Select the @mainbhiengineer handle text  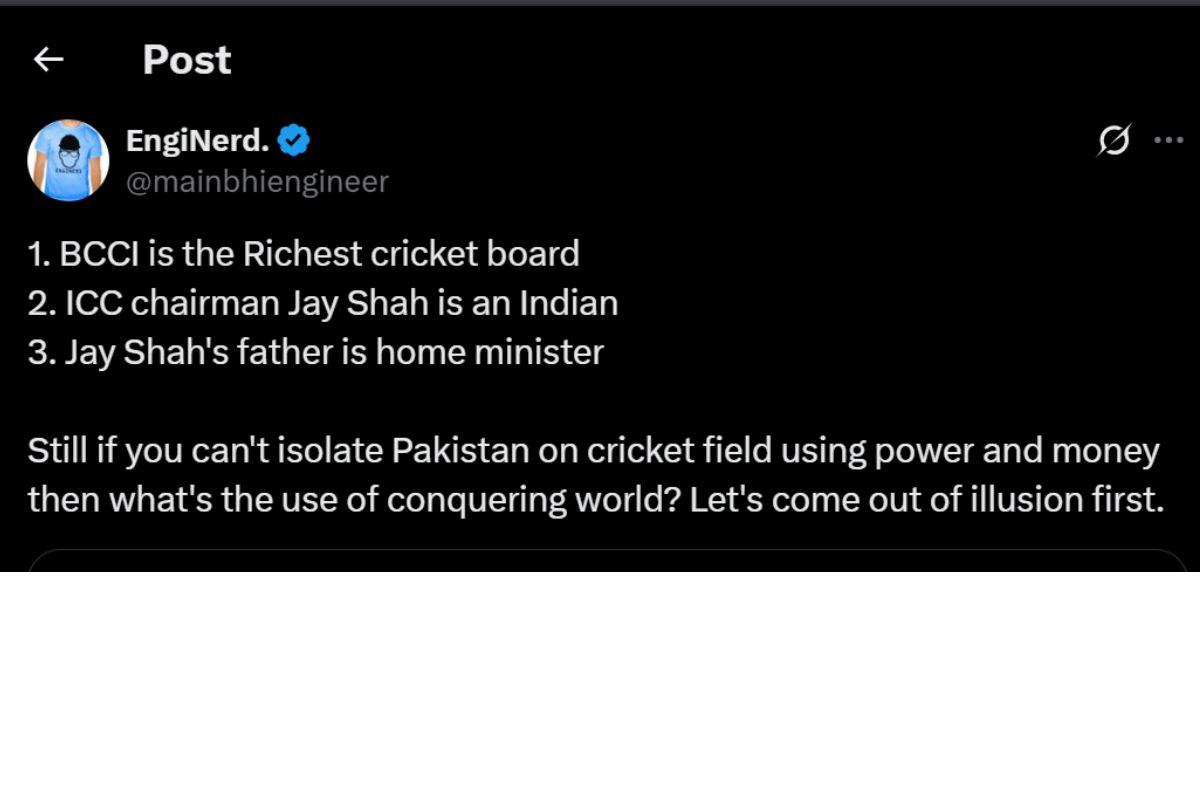point(258,182)
